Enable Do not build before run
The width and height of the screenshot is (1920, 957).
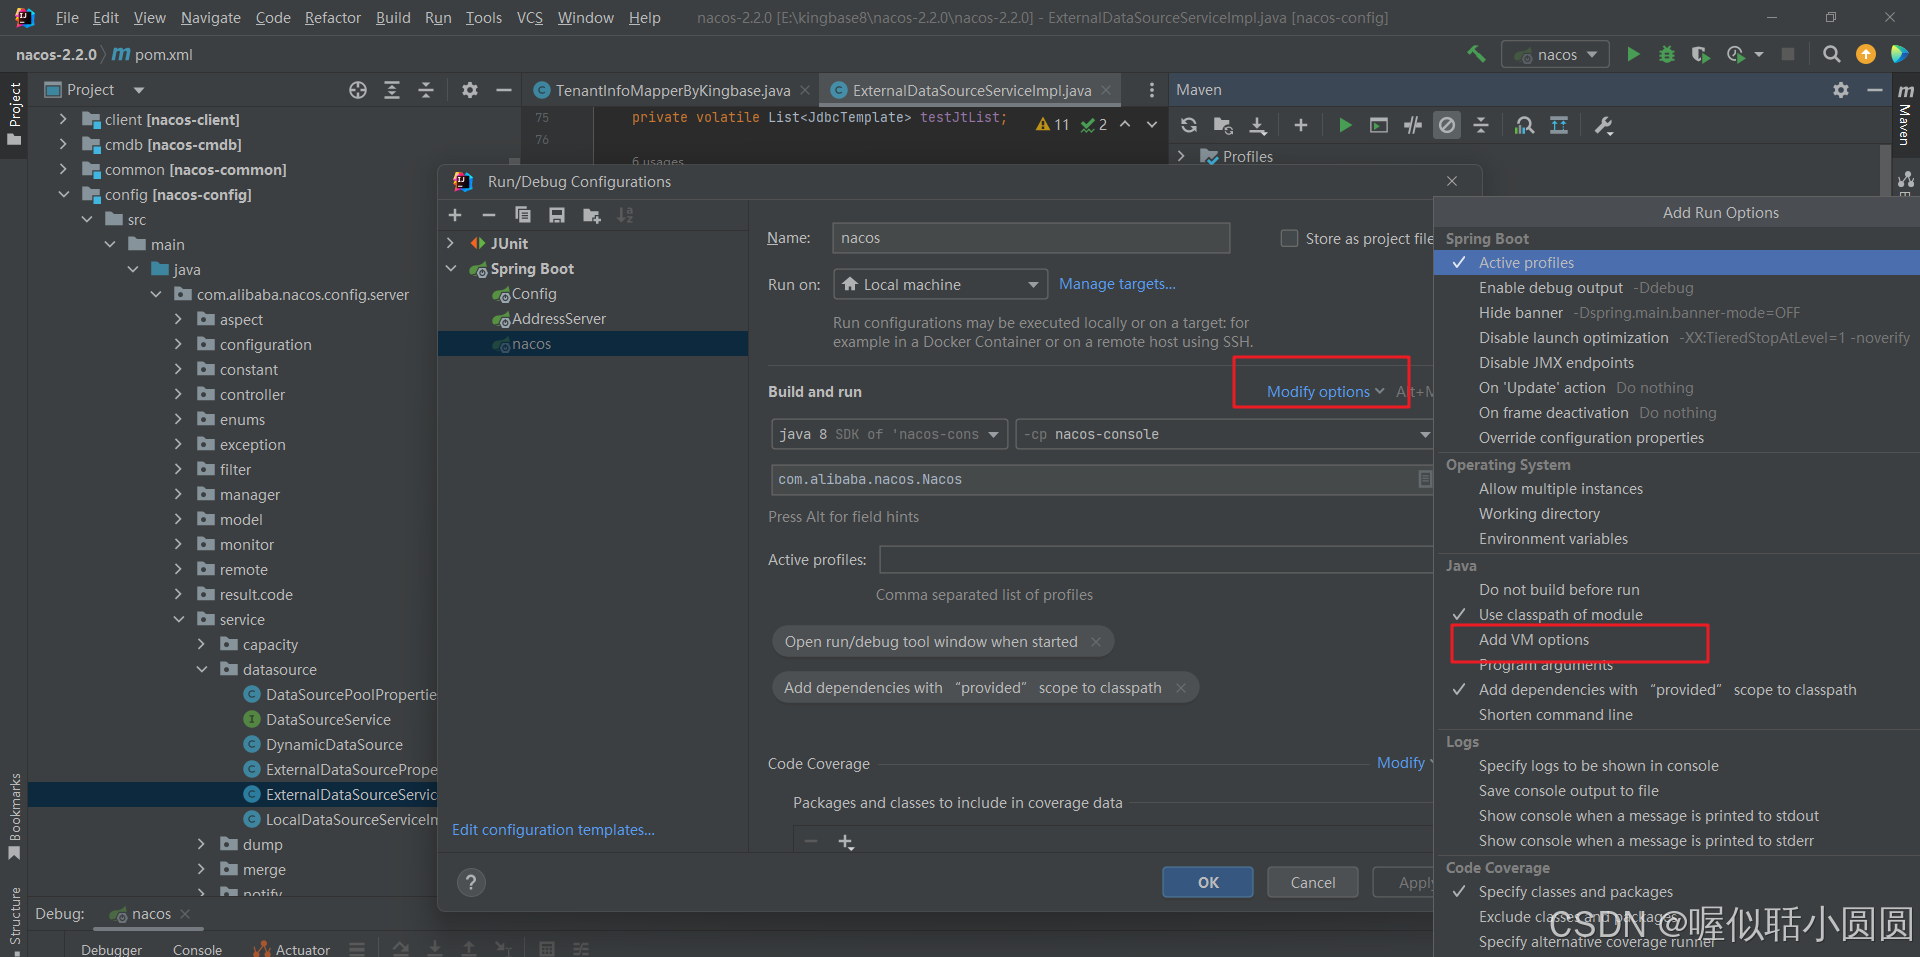[x=1677, y=590]
